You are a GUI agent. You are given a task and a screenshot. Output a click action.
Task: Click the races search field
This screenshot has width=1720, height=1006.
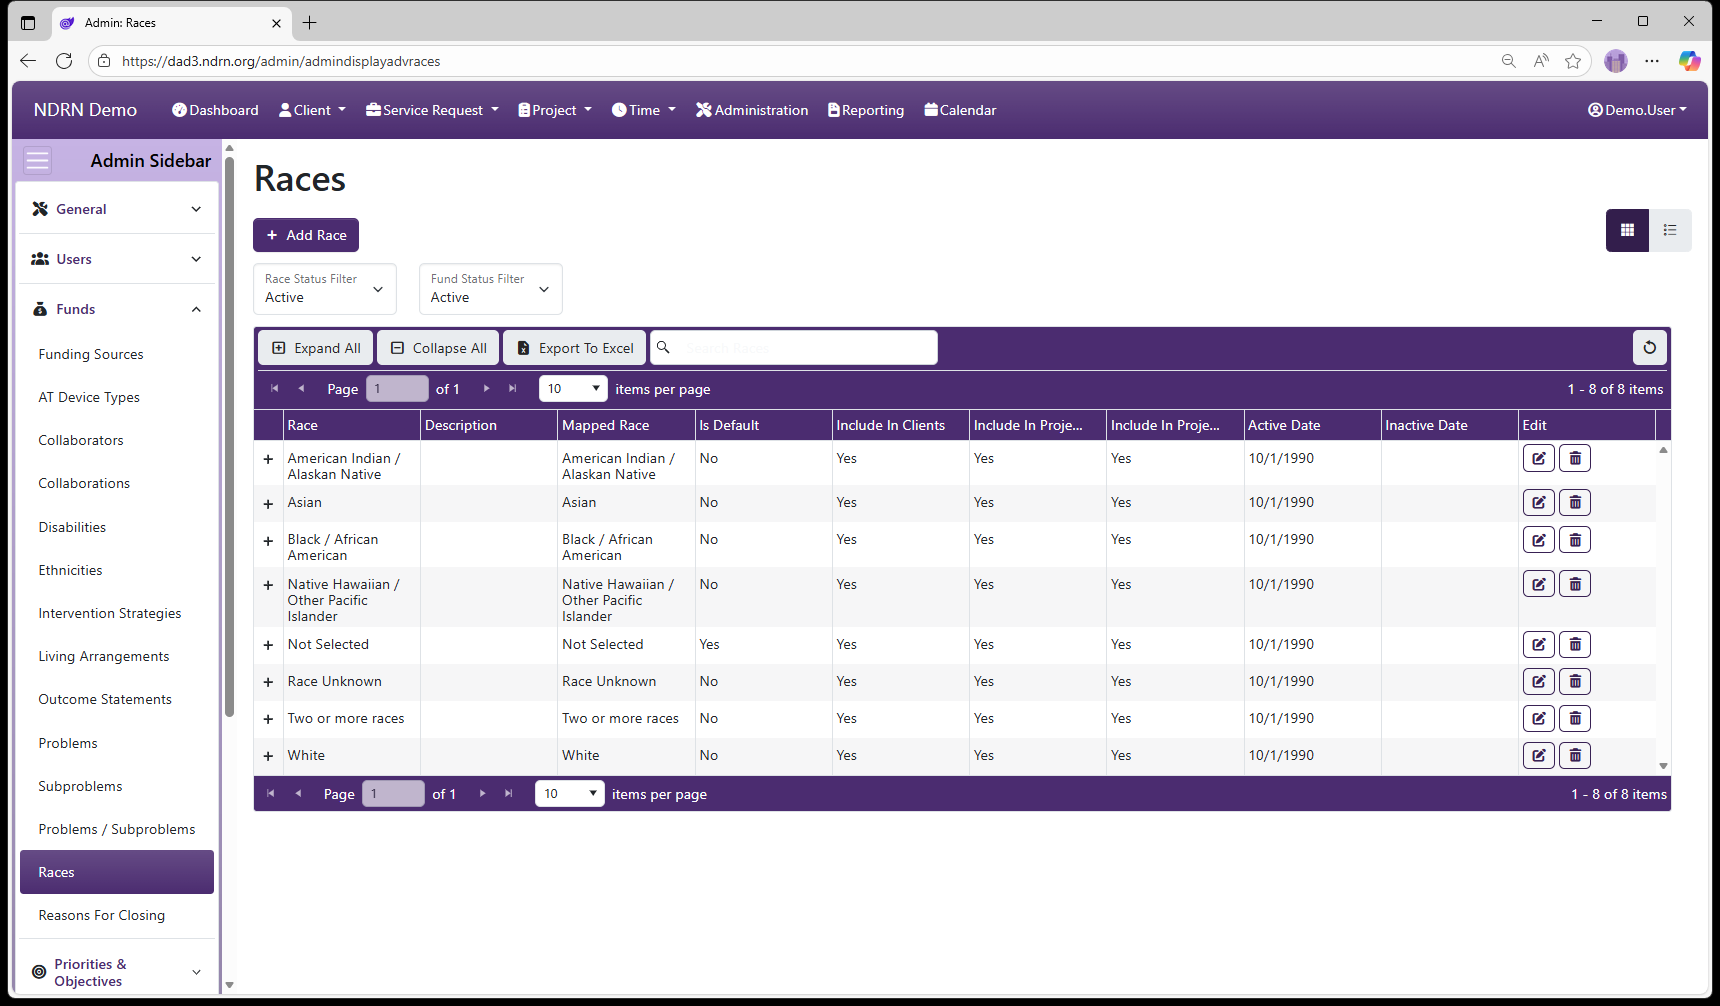[x=794, y=348]
